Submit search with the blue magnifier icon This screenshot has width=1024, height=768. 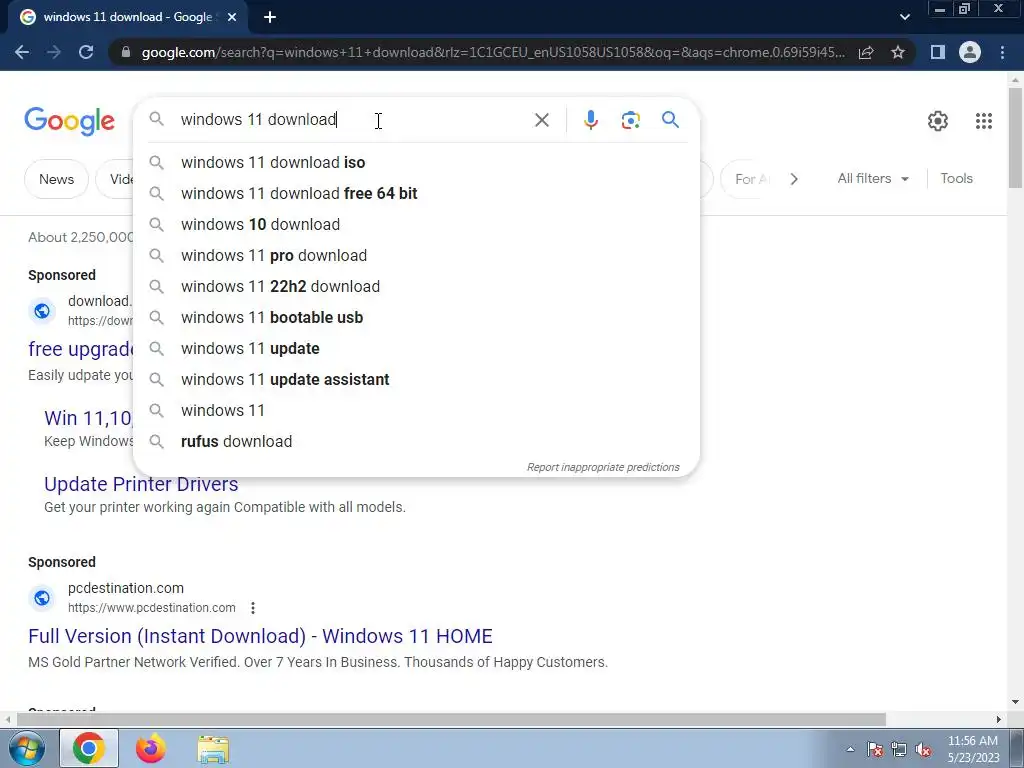[x=670, y=120]
